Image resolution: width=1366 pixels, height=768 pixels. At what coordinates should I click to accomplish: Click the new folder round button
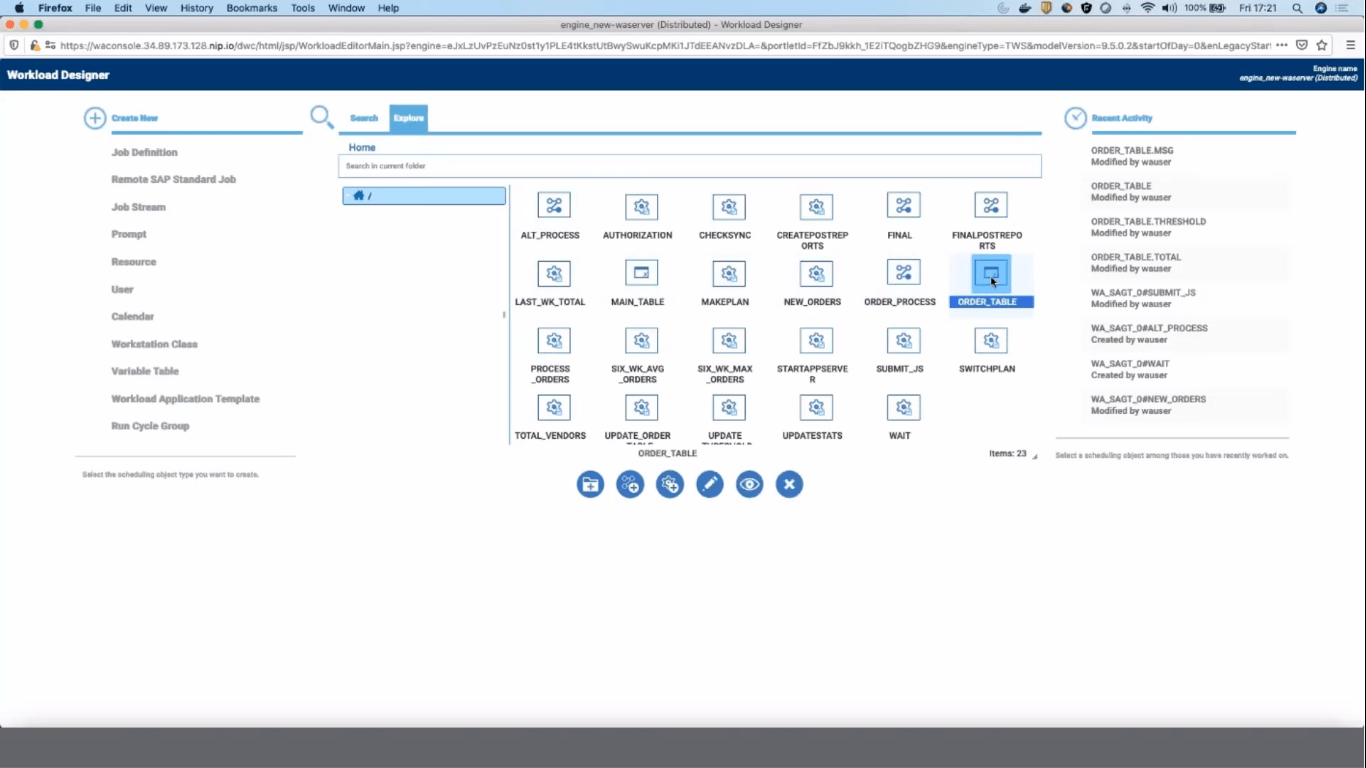click(x=590, y=485)
